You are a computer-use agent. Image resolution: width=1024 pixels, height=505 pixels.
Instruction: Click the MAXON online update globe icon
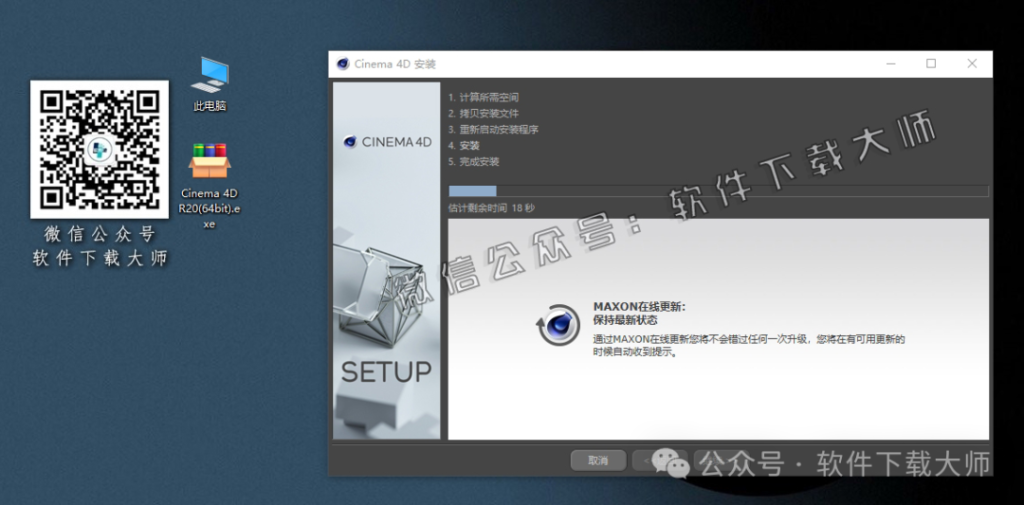click(x=559, y=325)
